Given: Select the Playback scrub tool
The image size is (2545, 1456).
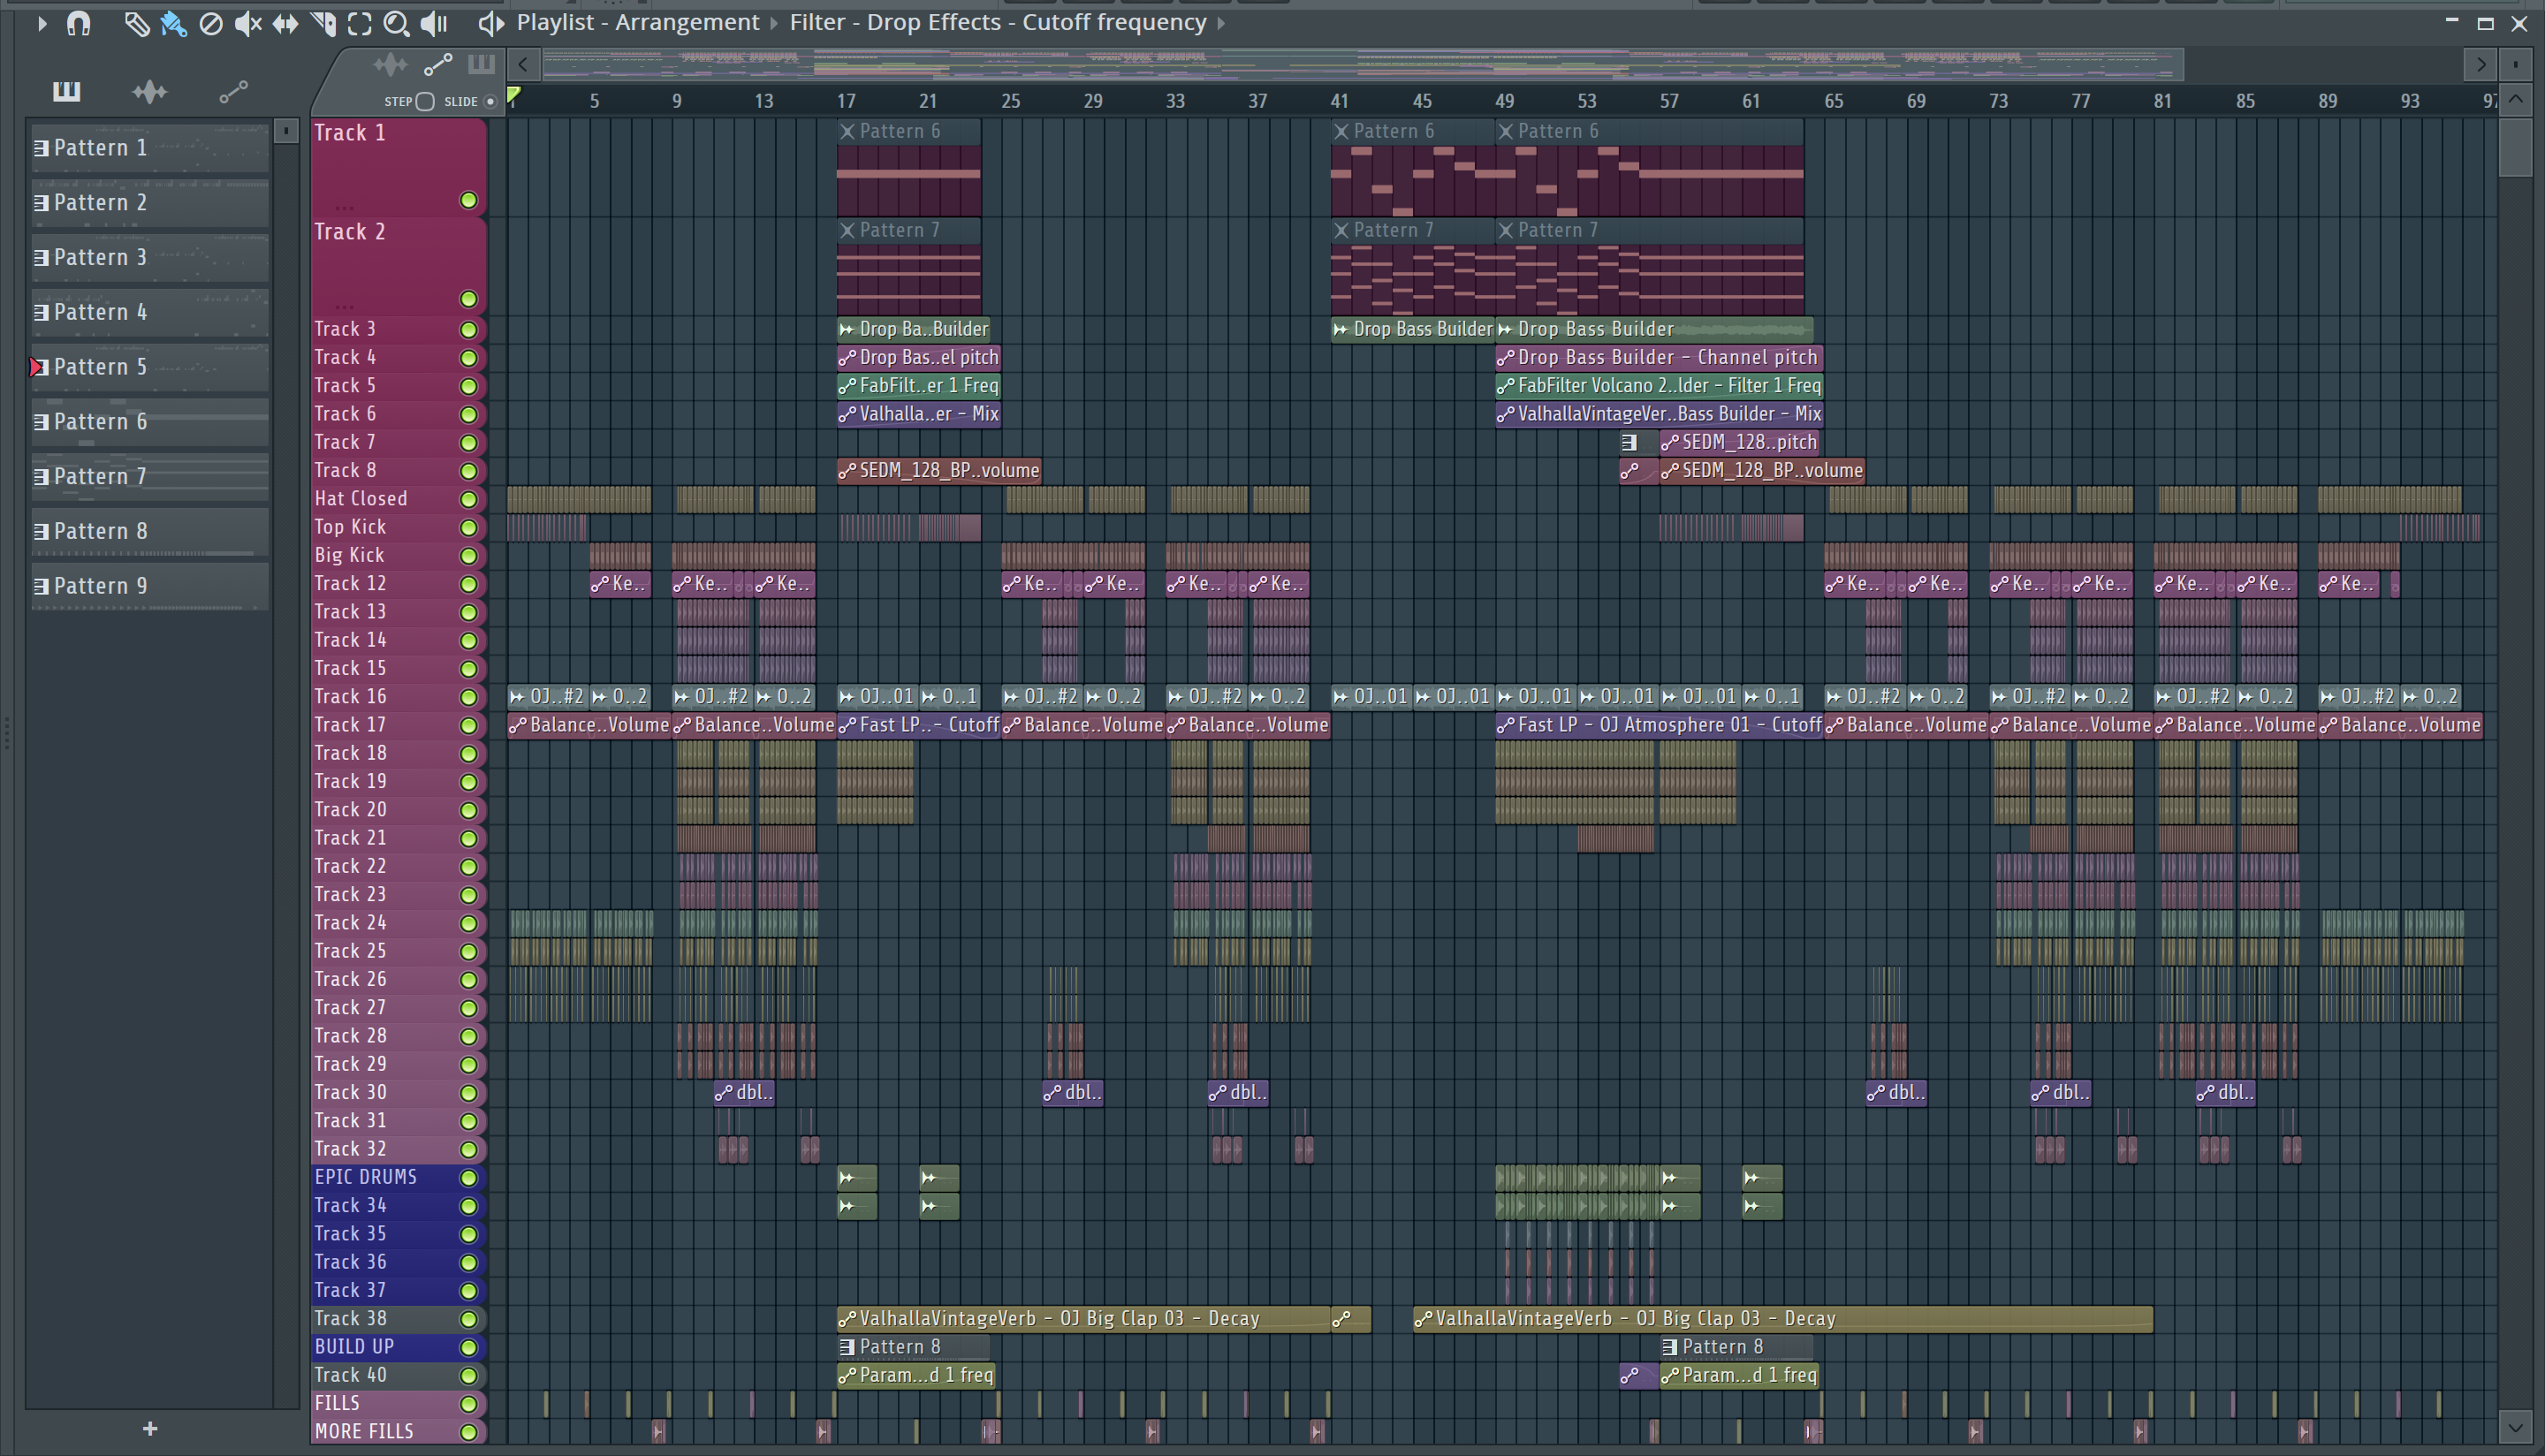Looking at the screenshot, I should click(434, 23).
